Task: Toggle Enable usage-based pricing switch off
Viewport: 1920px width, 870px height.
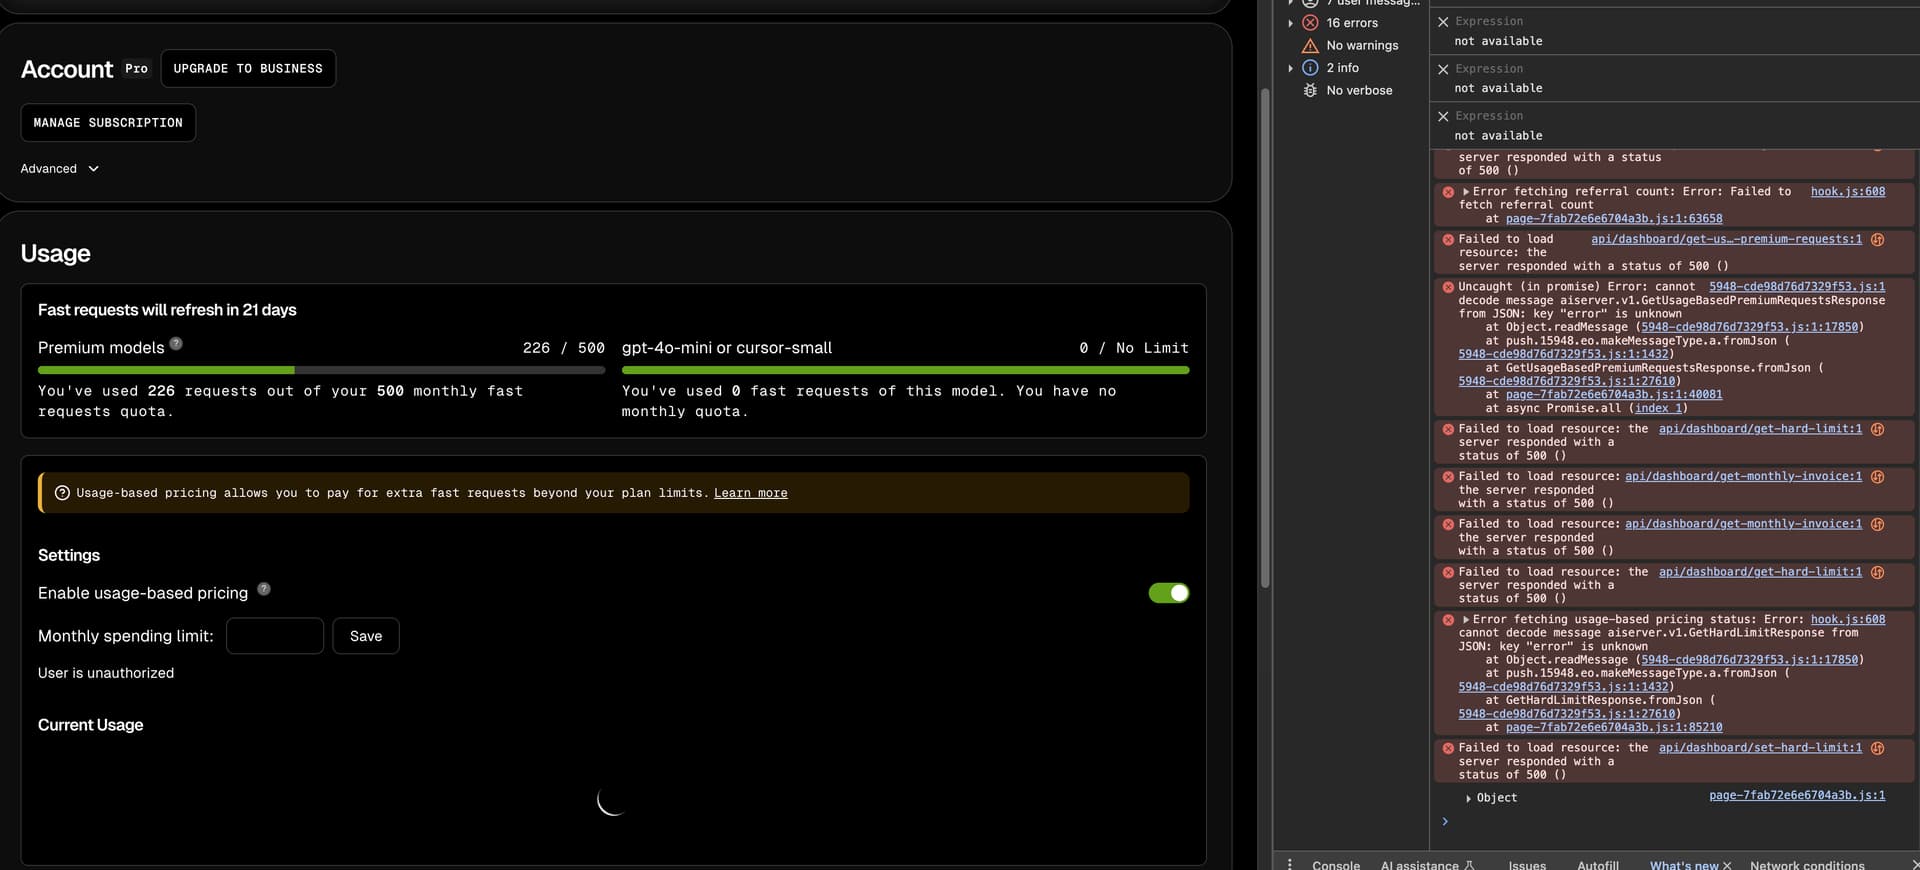Action: 1169,593
